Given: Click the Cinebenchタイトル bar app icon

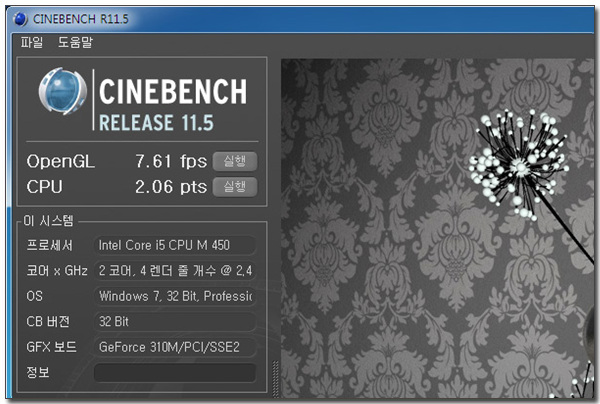Looking at the screenshot, I should 20,19.
